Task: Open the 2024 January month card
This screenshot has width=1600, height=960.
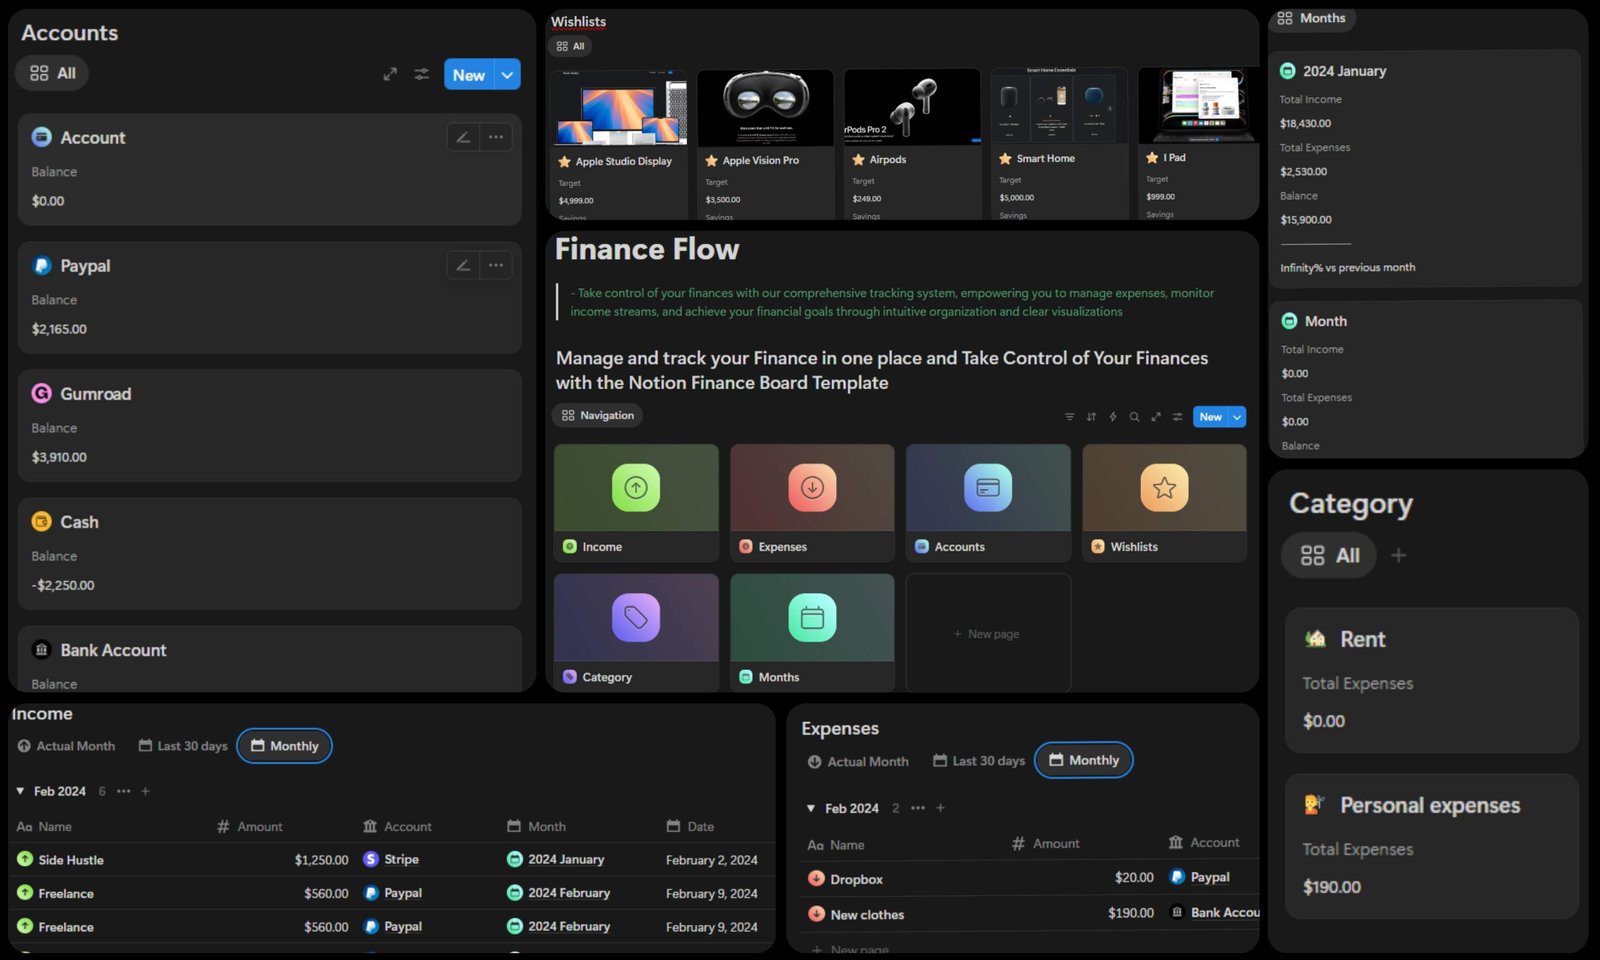Action: point(1425,168)
